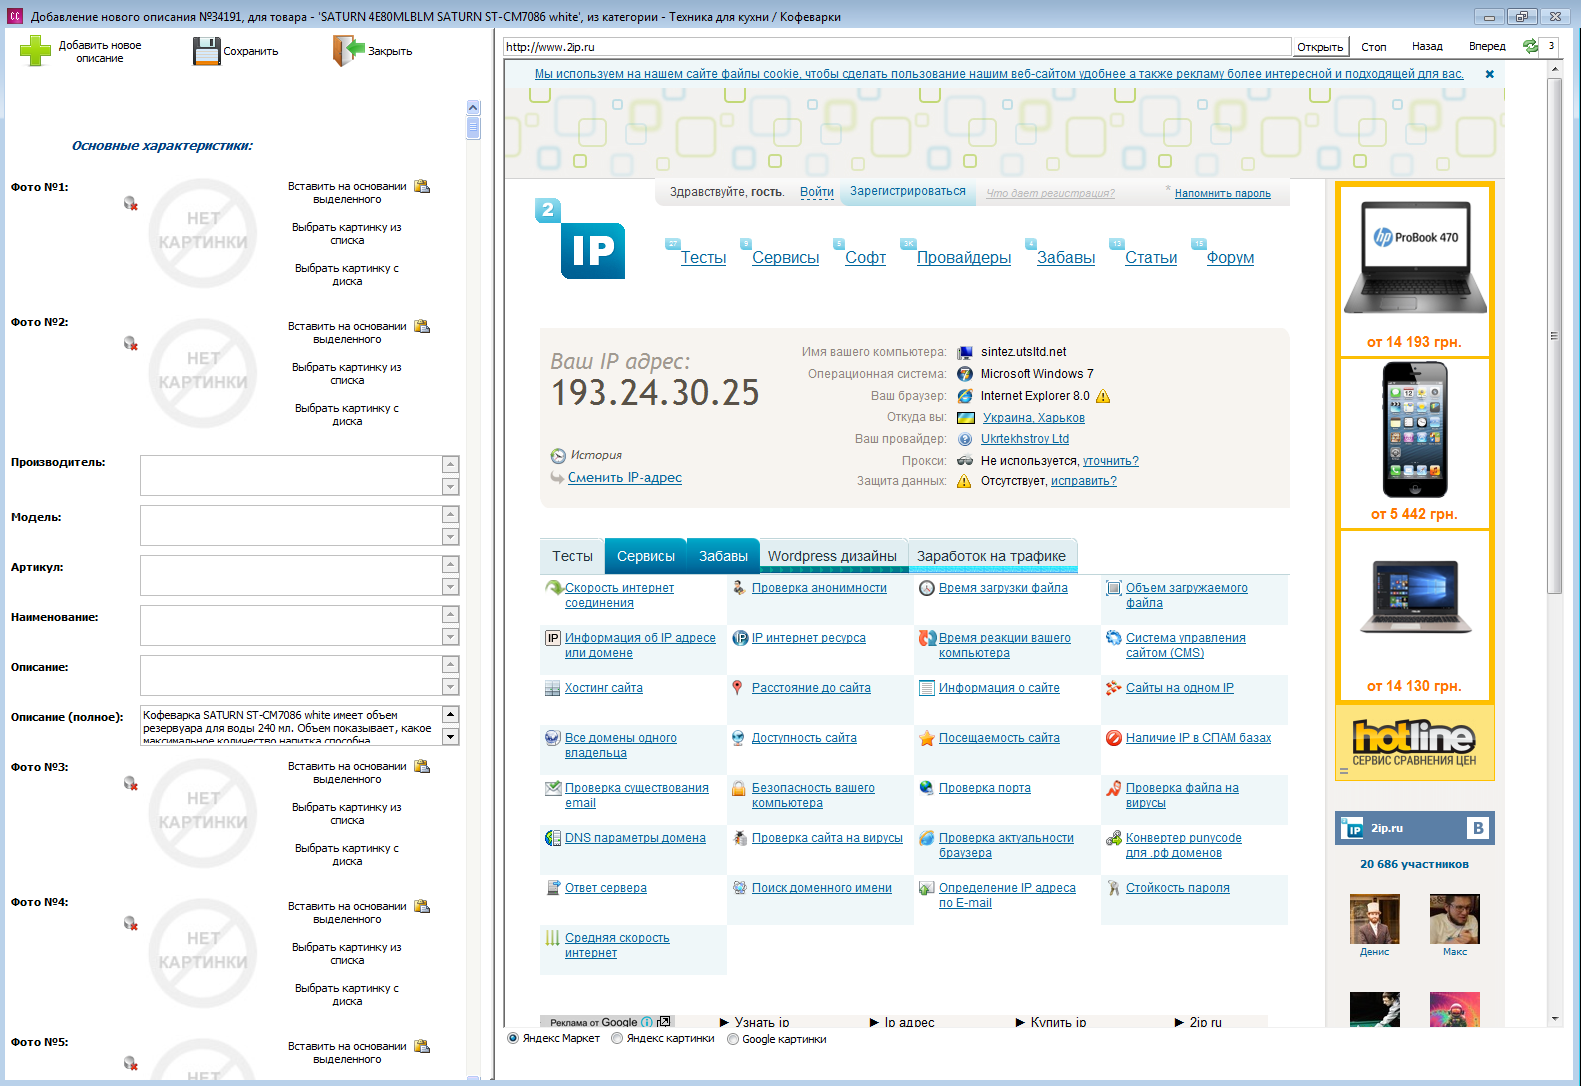
Task: Click the left panel vertical scrollbar thumb
Action: [x=473, y=128]
